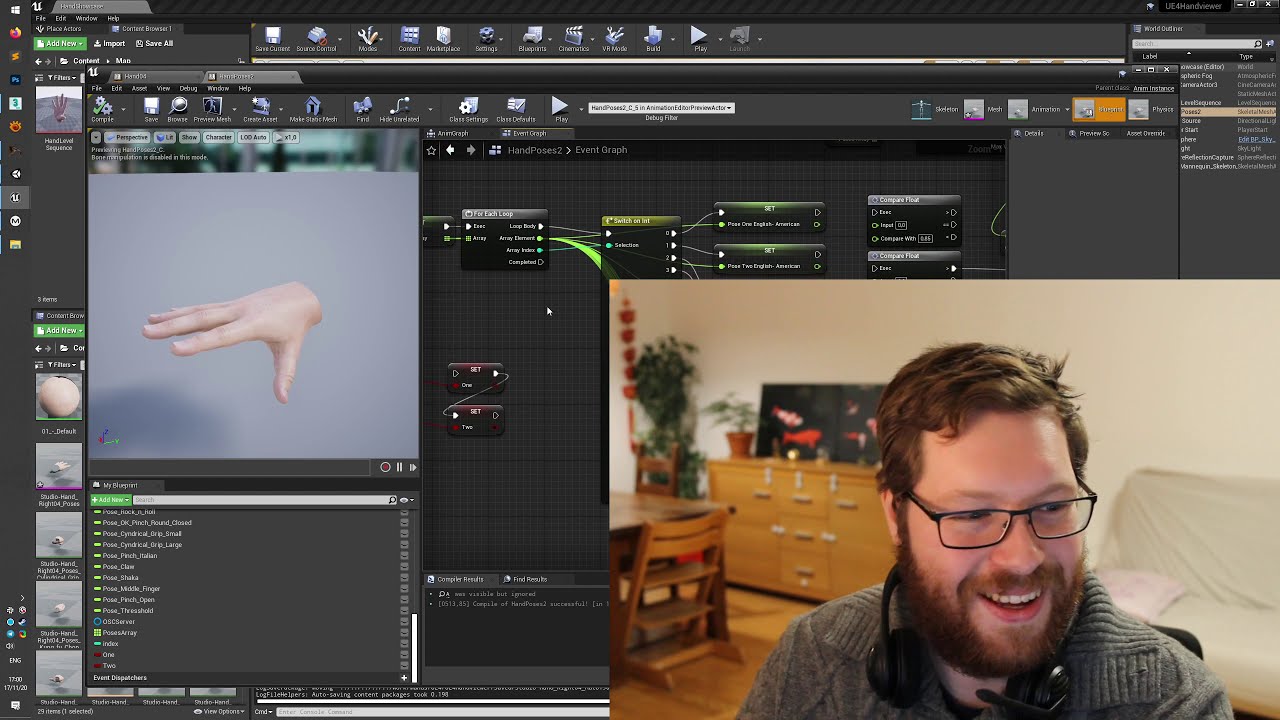Toggle visibility of Pose_Pinch_Open variable
Viewport: 1280px width, 720px height.
click(x=404, y=600)
